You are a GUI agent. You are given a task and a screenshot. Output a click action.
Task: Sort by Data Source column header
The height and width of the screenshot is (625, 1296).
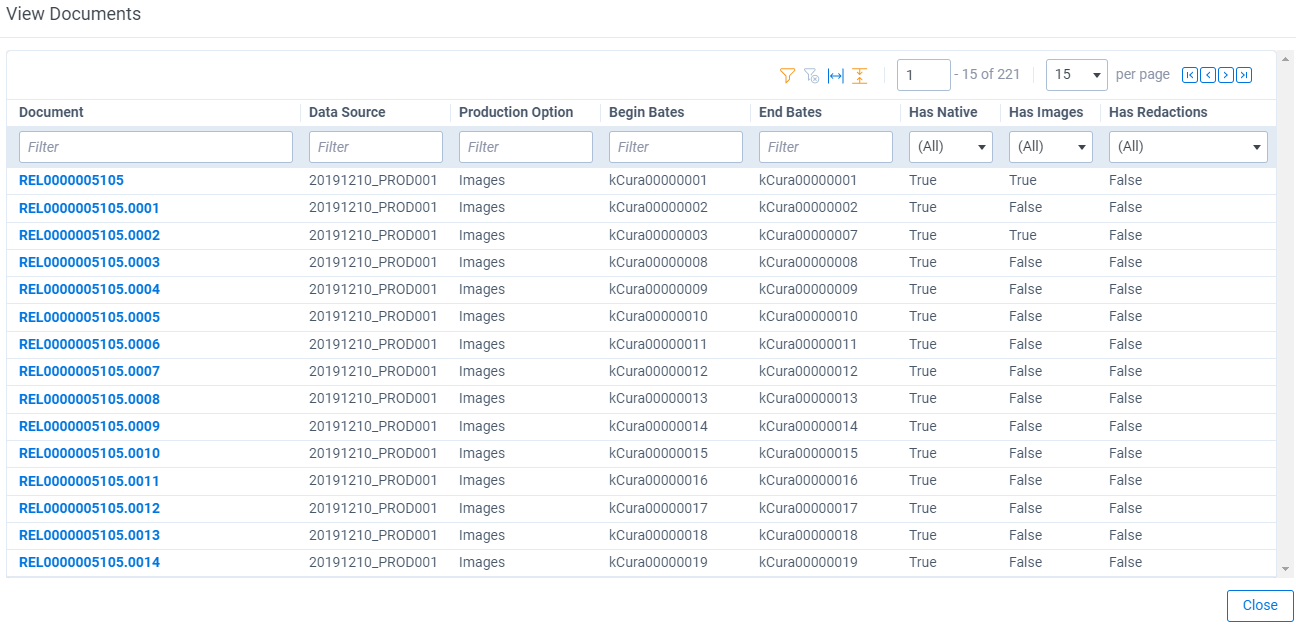[x=347, y=113]
